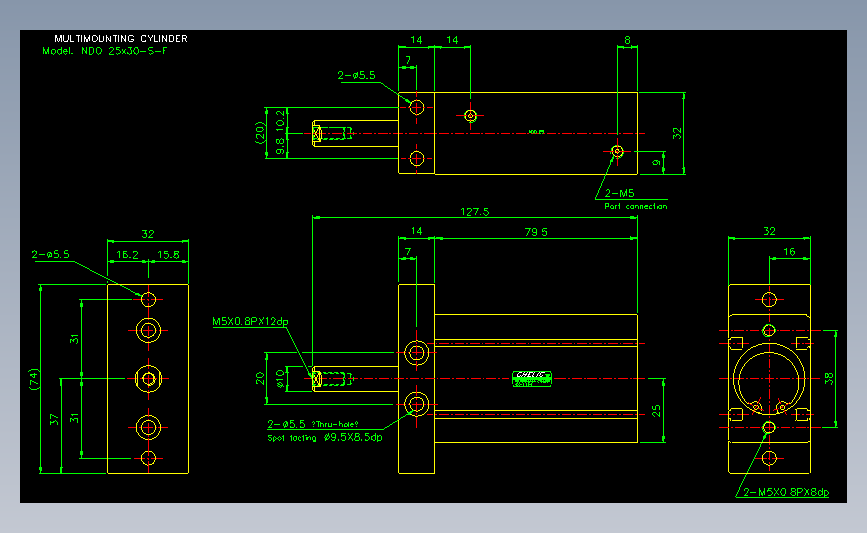The height and width of the screenshot is (533, 867).
Task: Select the (20) reference dimension
Action: click(x=260, y=133)
